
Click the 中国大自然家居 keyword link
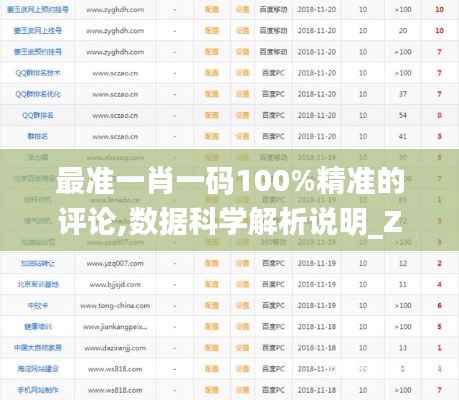point(38,348)
